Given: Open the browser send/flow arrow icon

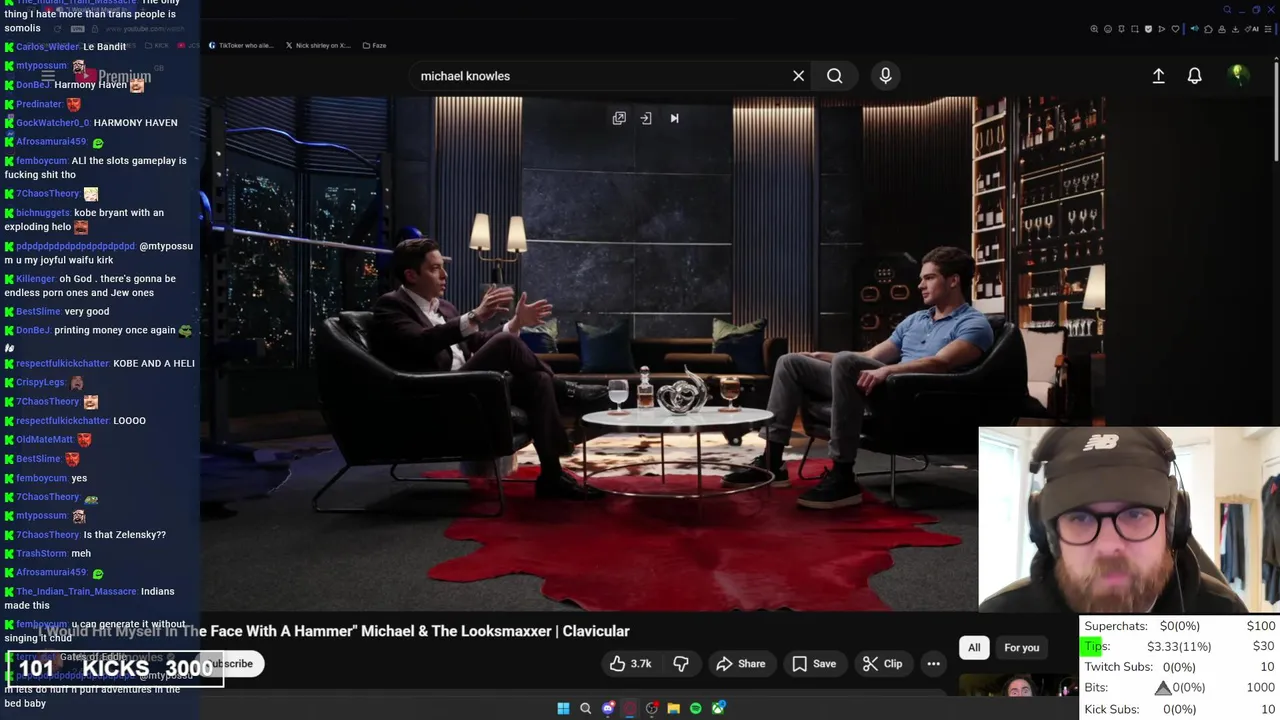Looking at the screenshot, I should (1162, 29).
